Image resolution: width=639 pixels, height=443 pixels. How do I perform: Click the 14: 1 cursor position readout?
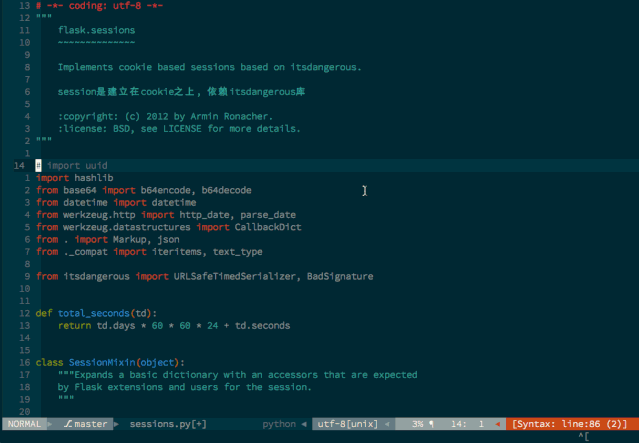(x=467, y=424)
